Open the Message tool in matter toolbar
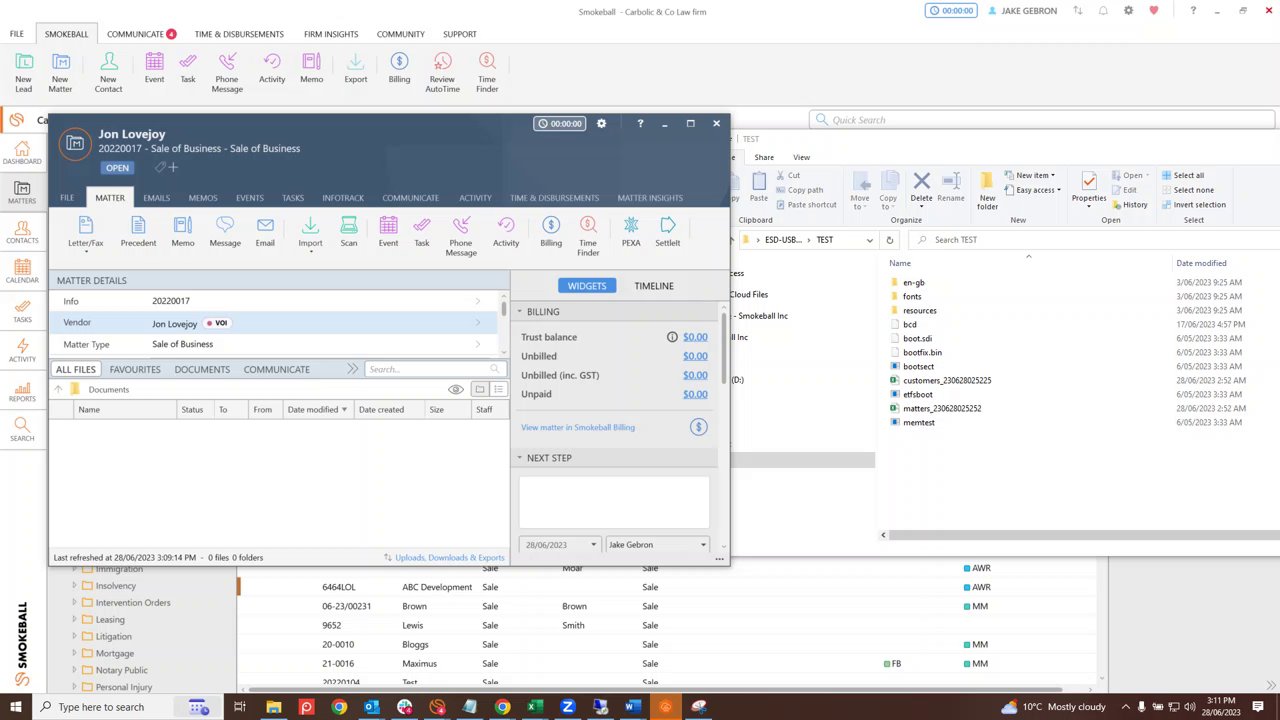 [225, 231]
